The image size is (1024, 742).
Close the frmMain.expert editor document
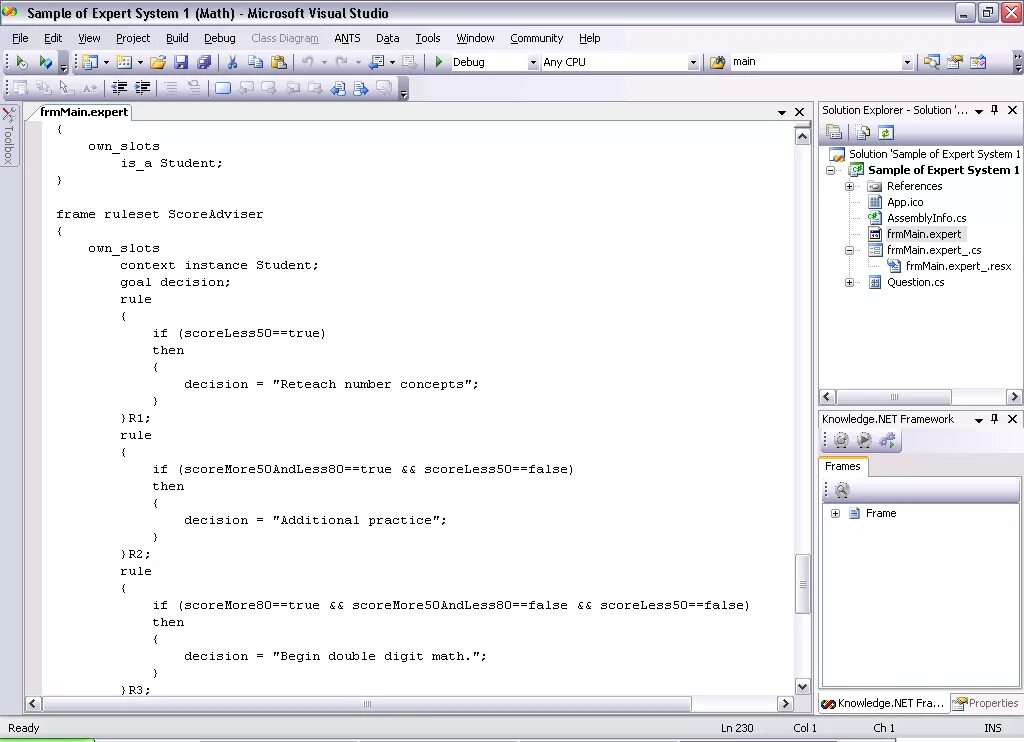(x=799, y=112)
